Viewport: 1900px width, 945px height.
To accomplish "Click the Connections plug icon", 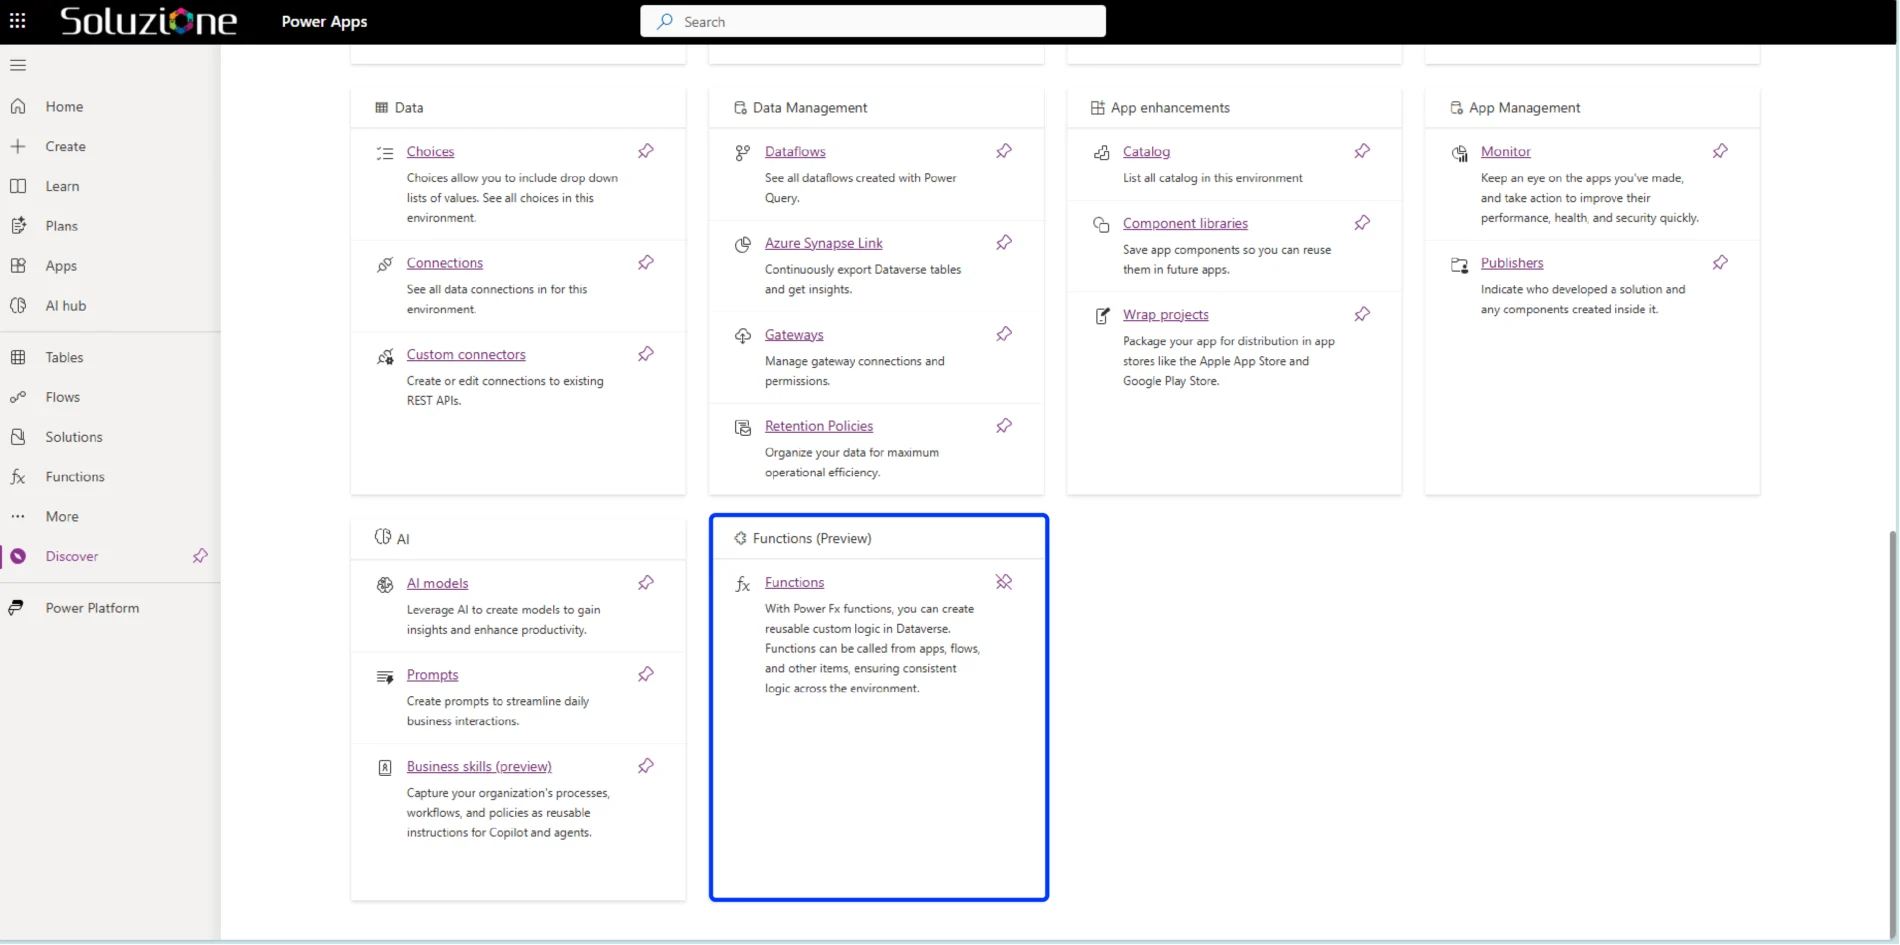I will click(x=385, y=265).
